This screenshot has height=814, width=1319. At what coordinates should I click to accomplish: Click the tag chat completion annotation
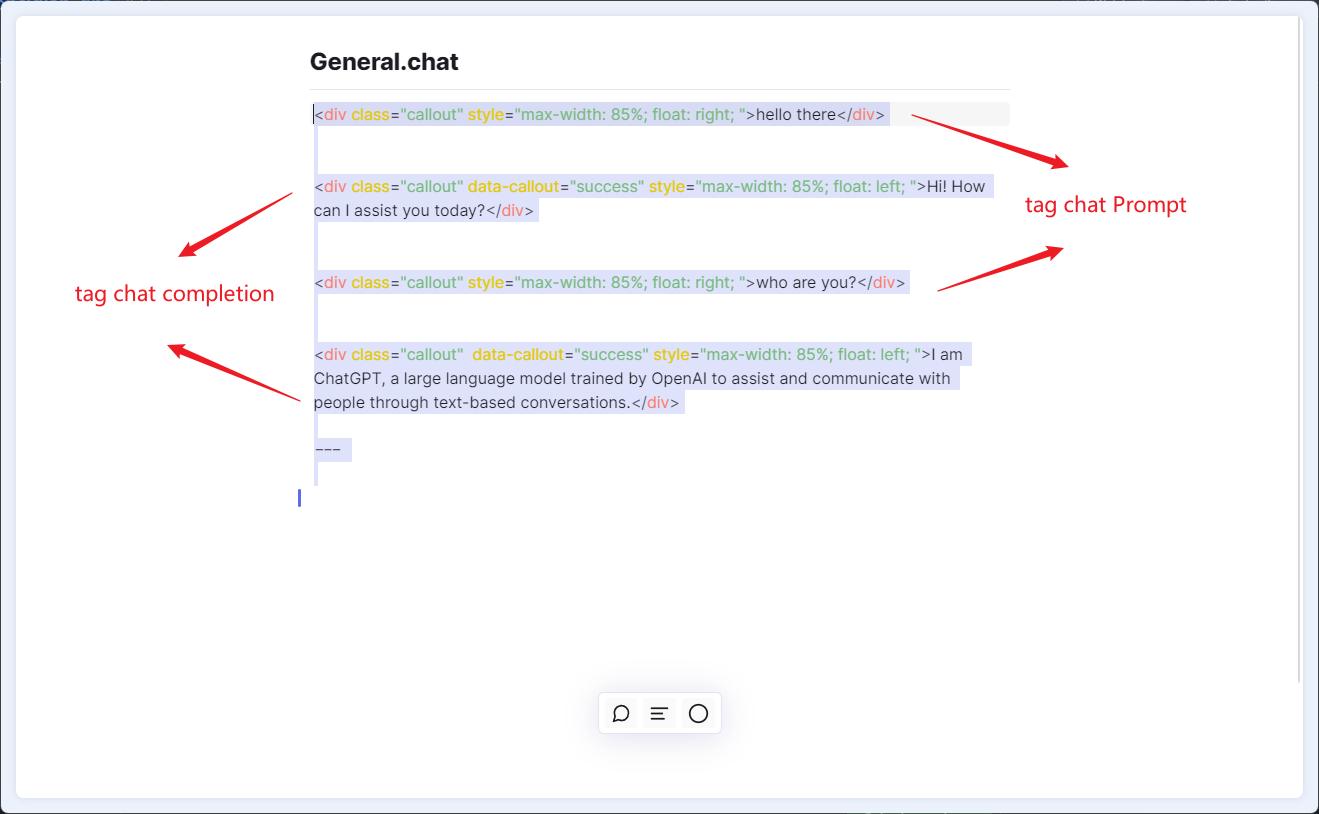coord(175,293)
